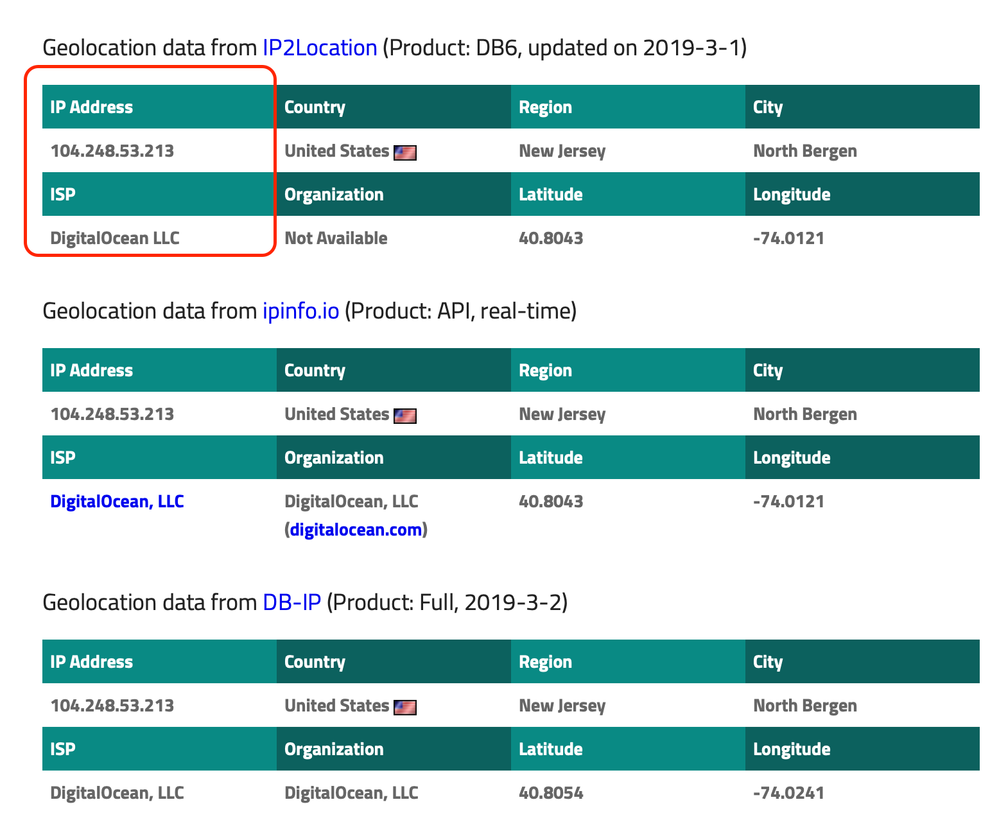The height and width of the screenshot is (831, 999).
Task: Click the US flag in IP2Location table
Action: pyautogui.click(x=405, y=152)
